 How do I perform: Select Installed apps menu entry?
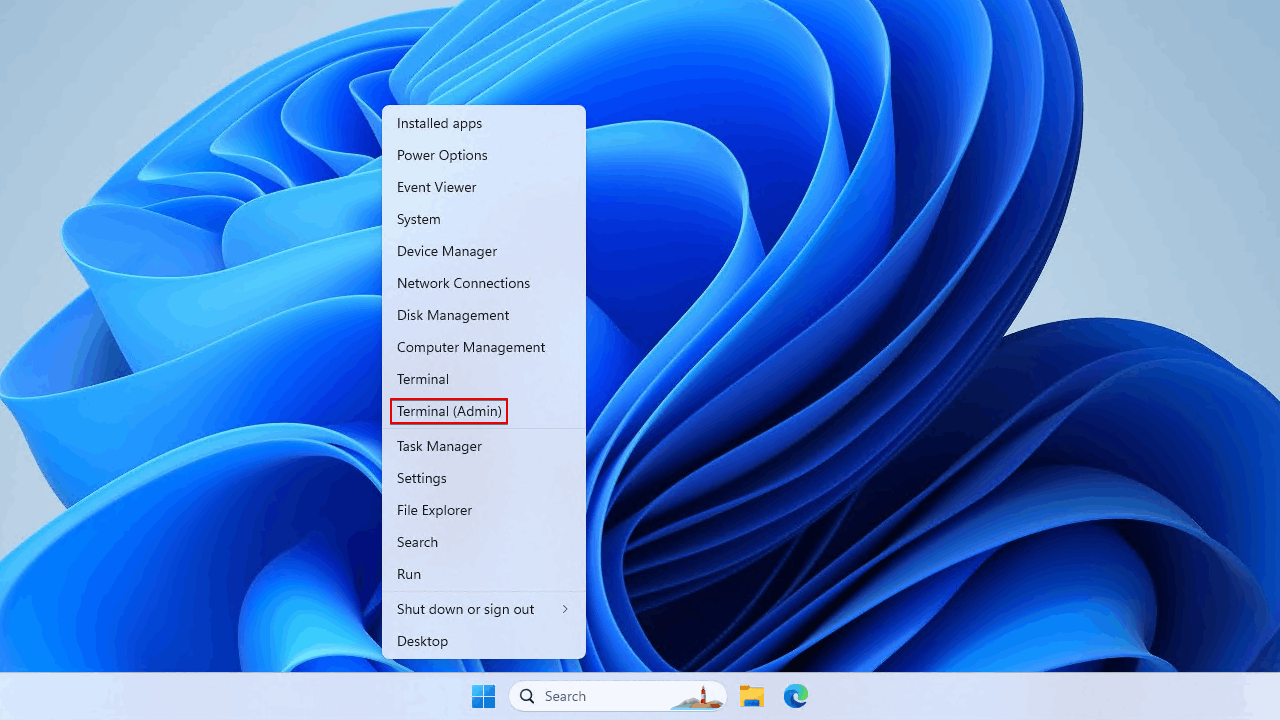pyautogui.click(x=439, y=123)
